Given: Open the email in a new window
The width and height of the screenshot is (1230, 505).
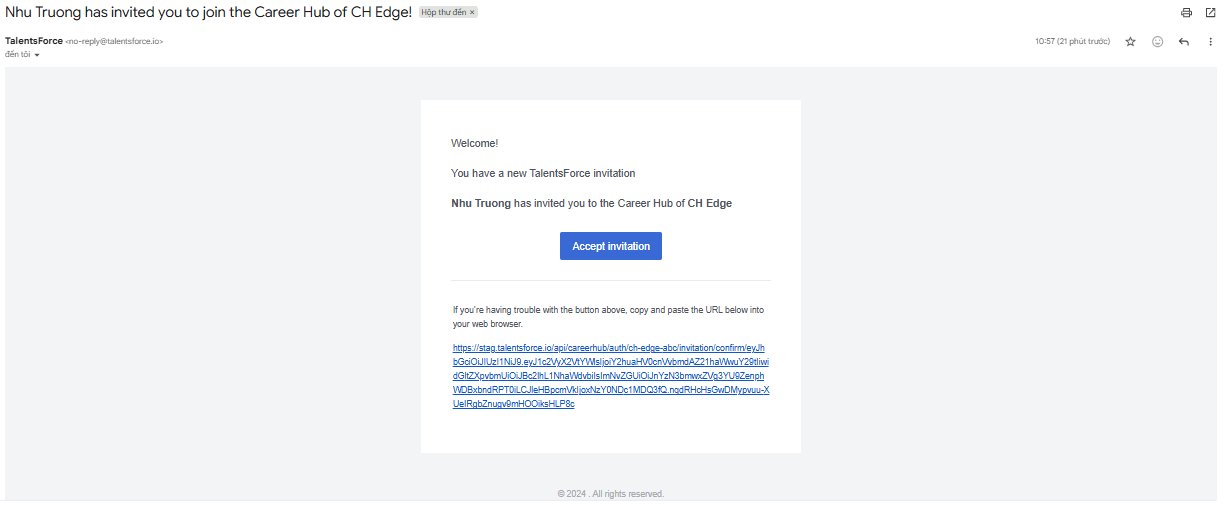Looking at the screenshot, I should [x=1211, y=13].
